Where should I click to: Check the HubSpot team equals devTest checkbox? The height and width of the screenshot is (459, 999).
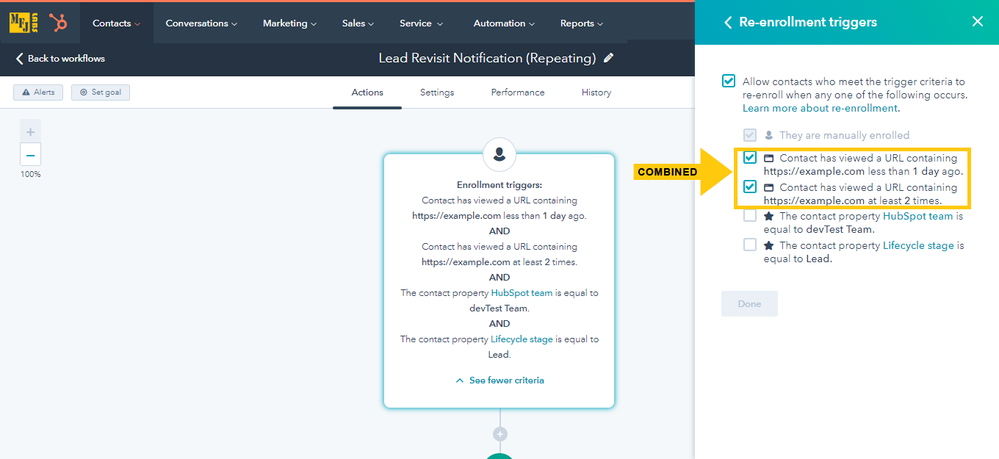pos(750,216)
